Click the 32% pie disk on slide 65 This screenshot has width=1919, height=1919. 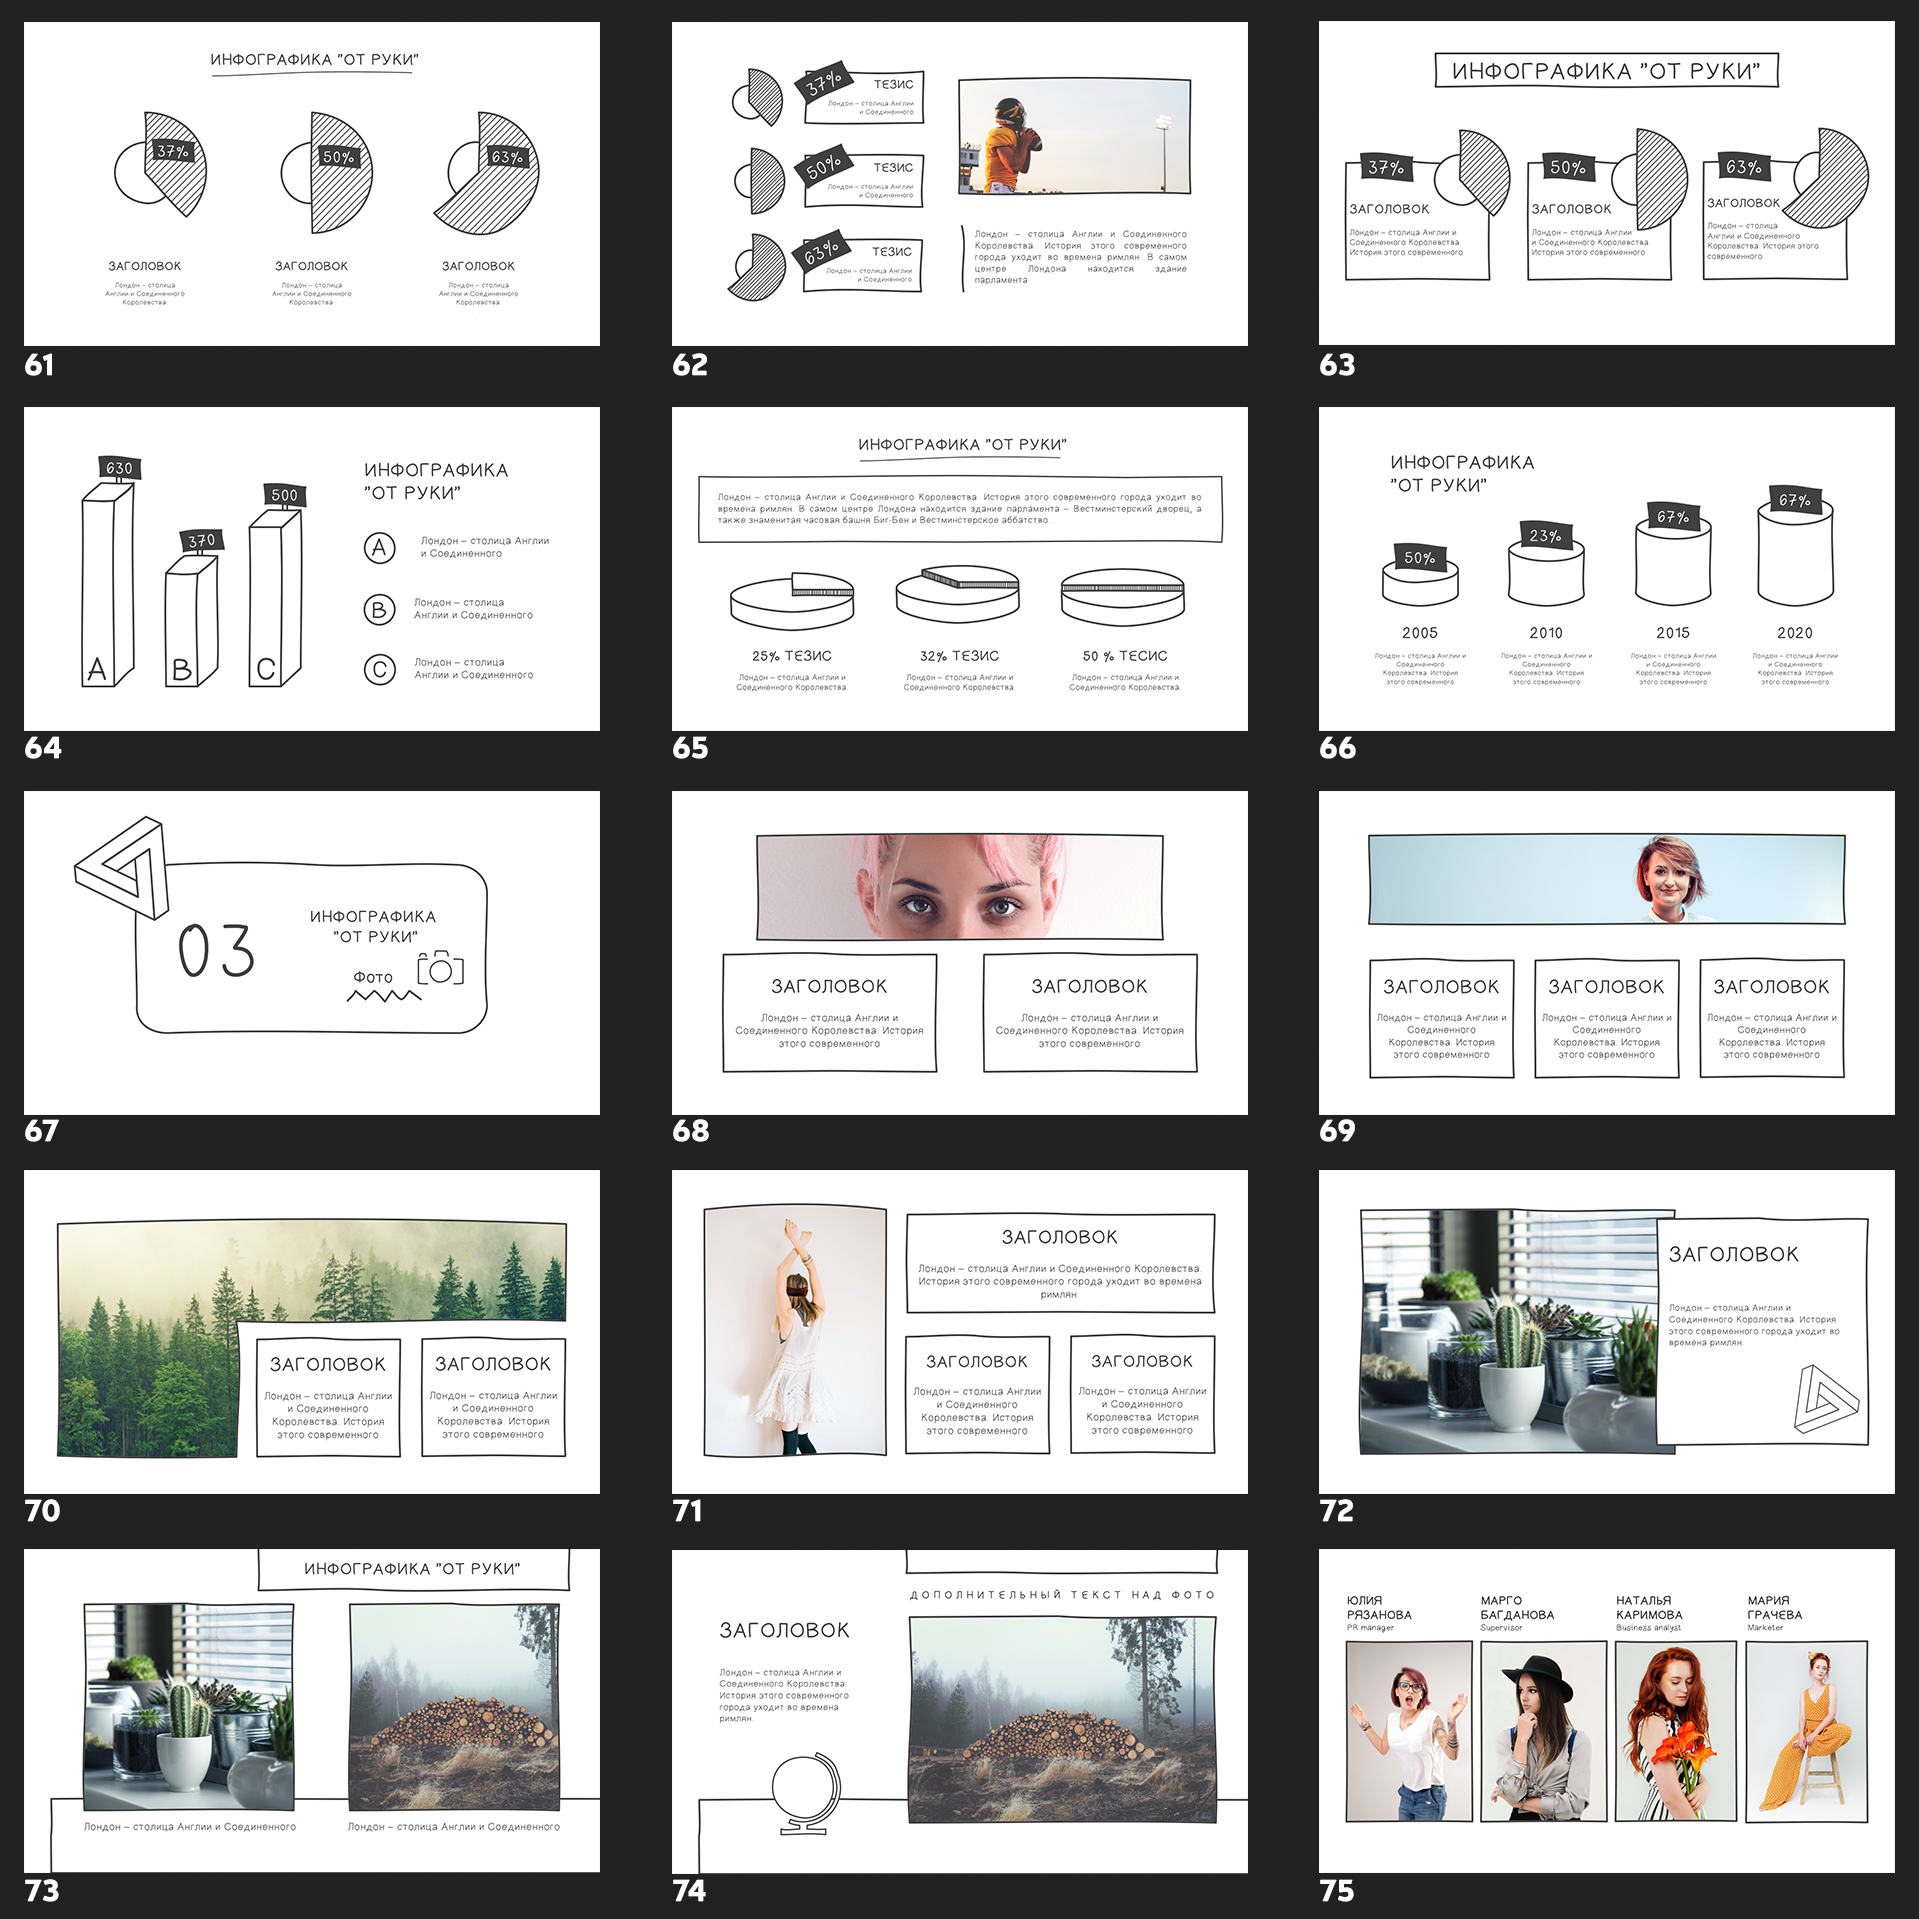(x=958, y=595)
